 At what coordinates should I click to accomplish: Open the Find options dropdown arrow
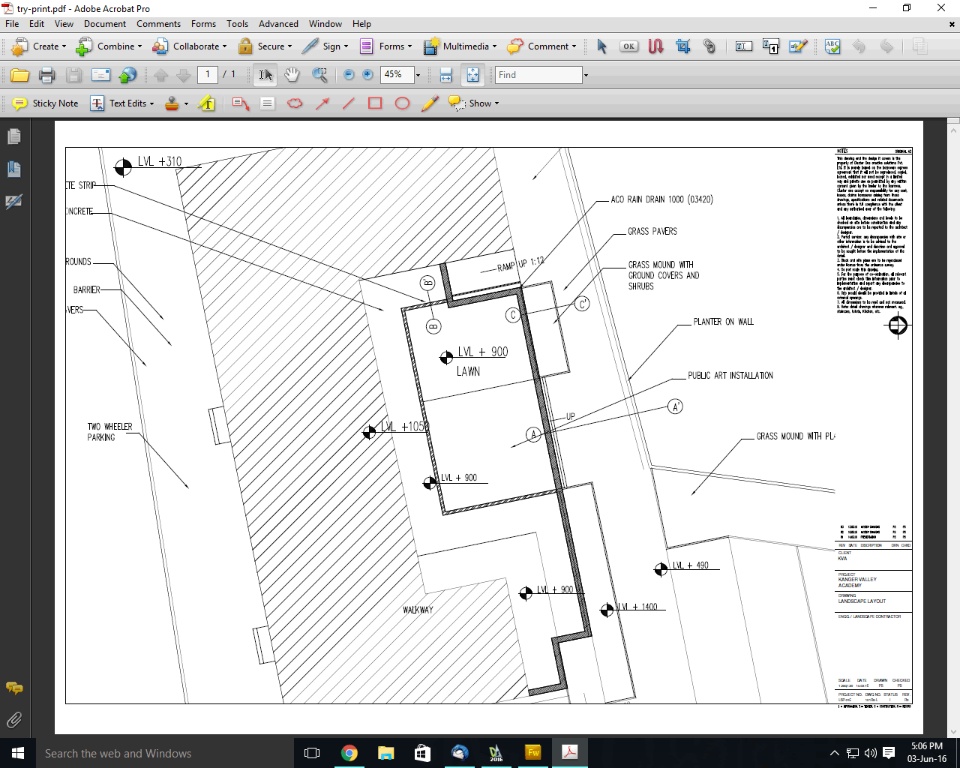(586, 75)
